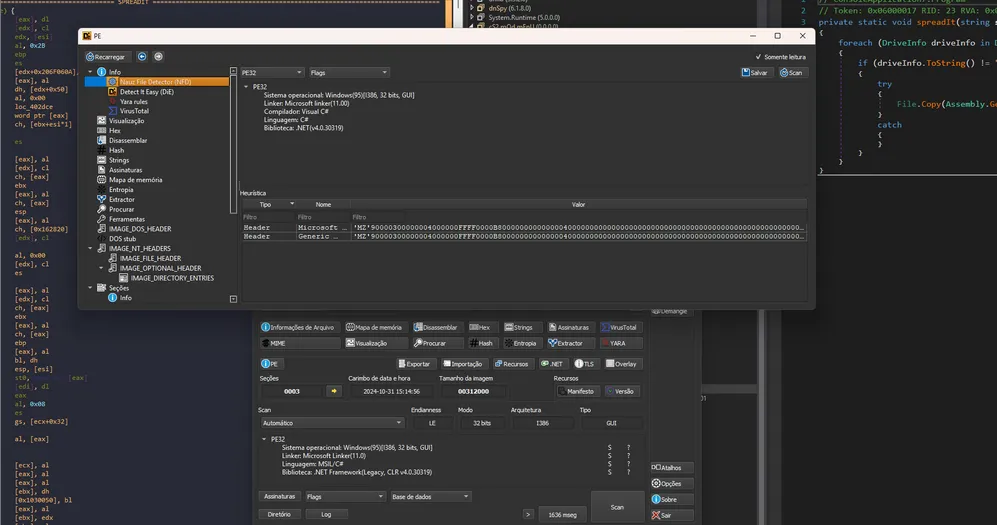Image resolution: width=997 pixels, height=525 pixels.
Task: Click the Tipo column header dropdown
Action: coord(270,204)
